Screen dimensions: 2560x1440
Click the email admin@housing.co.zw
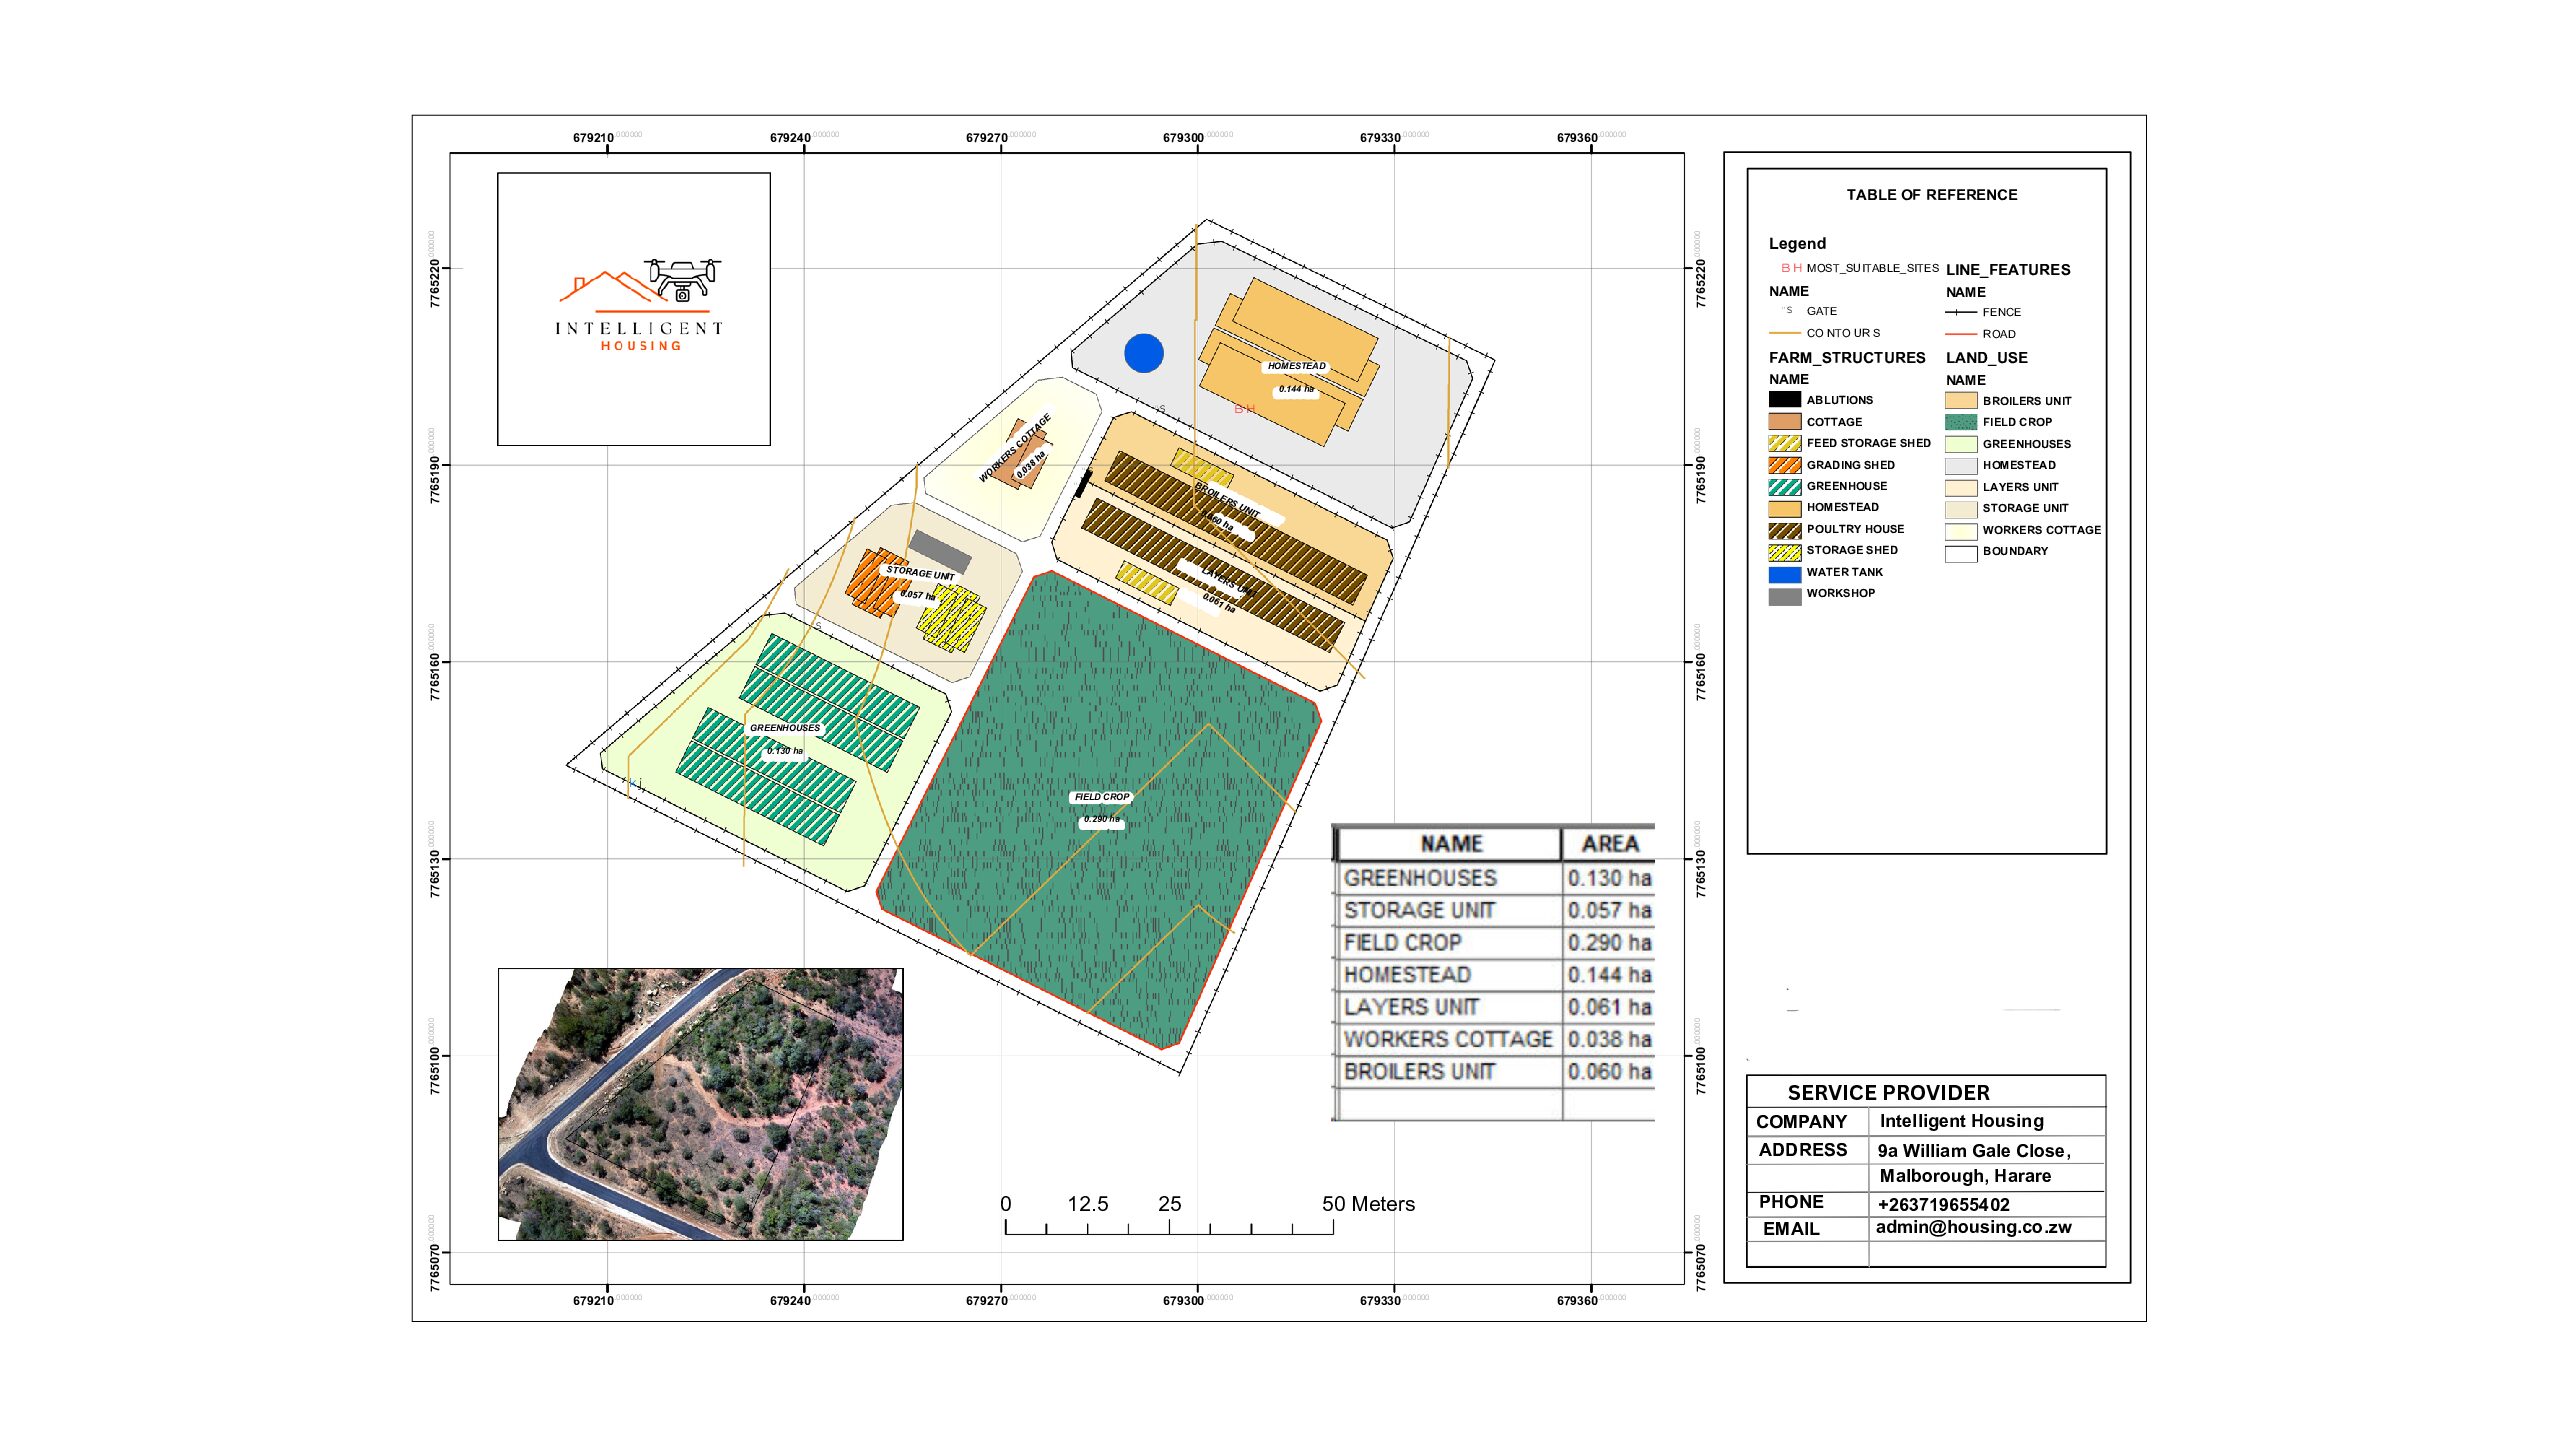tap(1973, 1227)
